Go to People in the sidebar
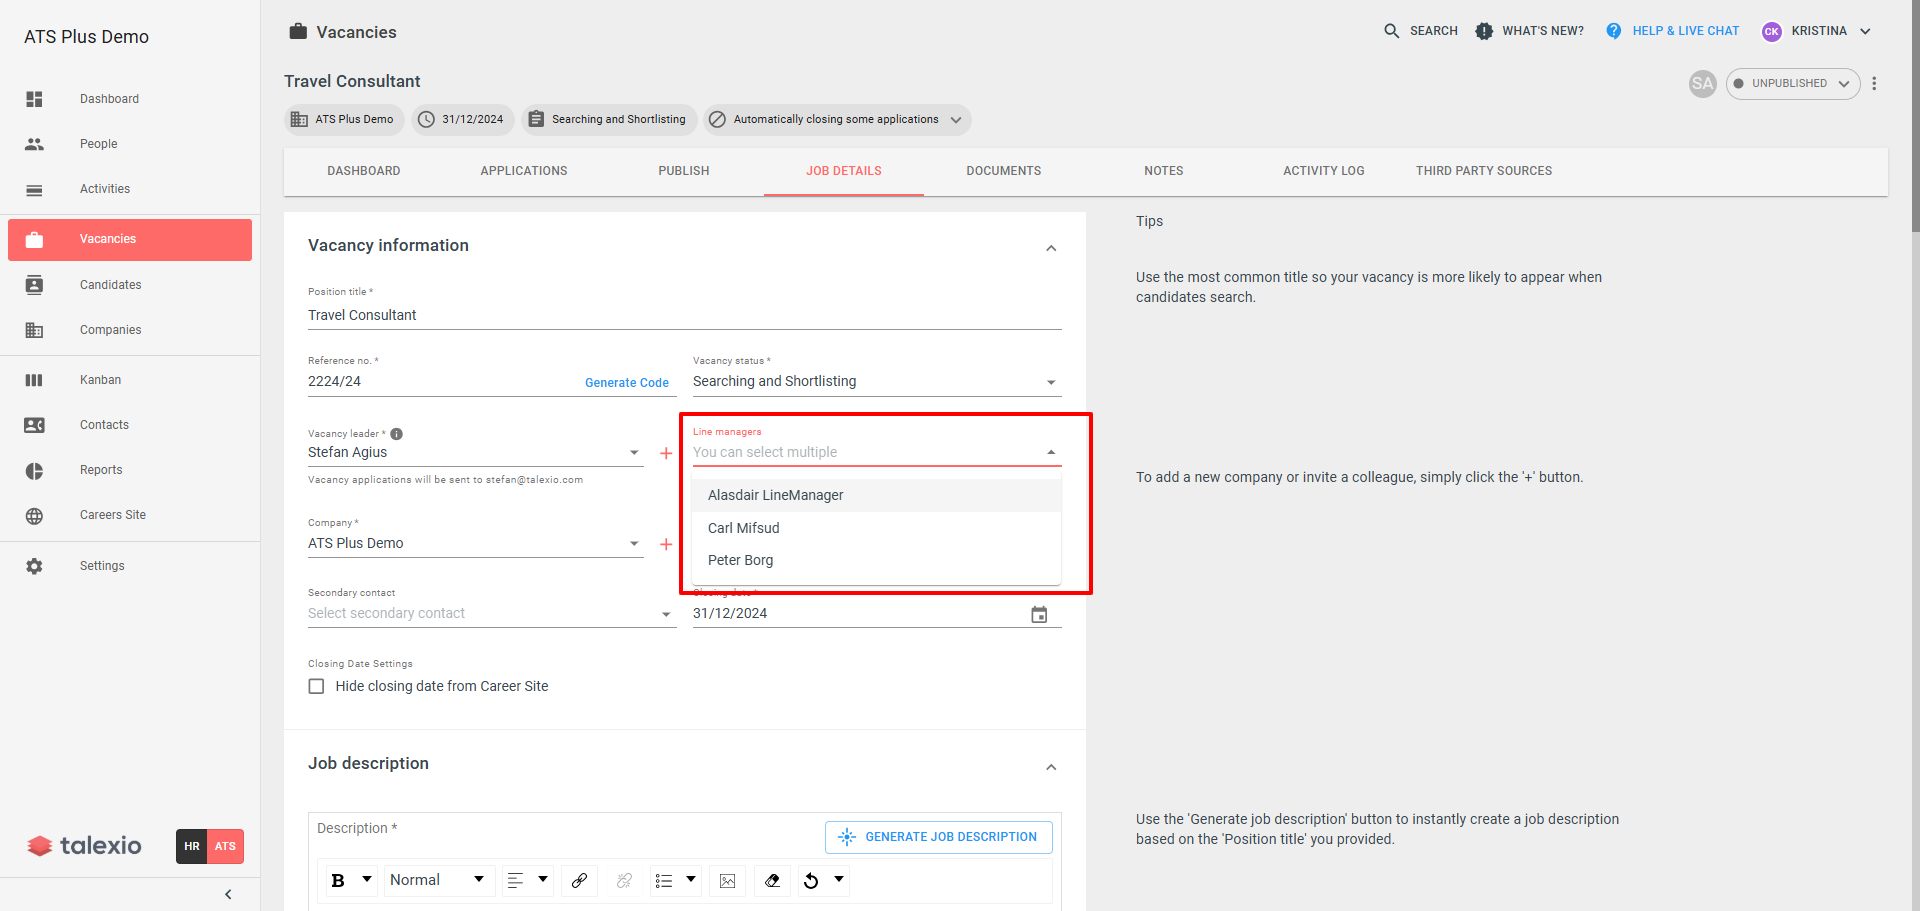The height and width of the screenshot is (911, 1920). tap(130, 144)
